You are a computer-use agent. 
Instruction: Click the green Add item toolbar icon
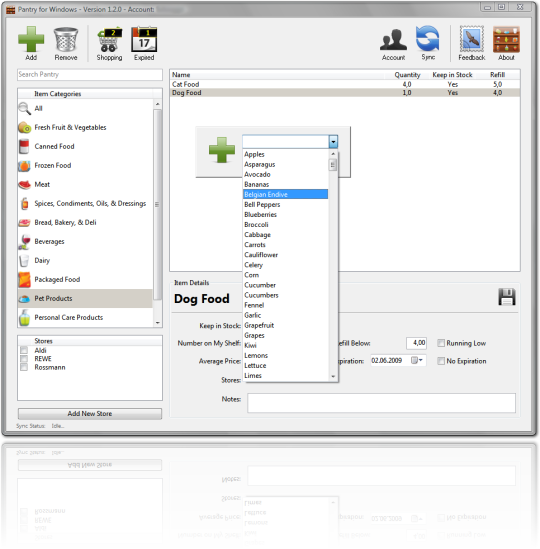31,39
